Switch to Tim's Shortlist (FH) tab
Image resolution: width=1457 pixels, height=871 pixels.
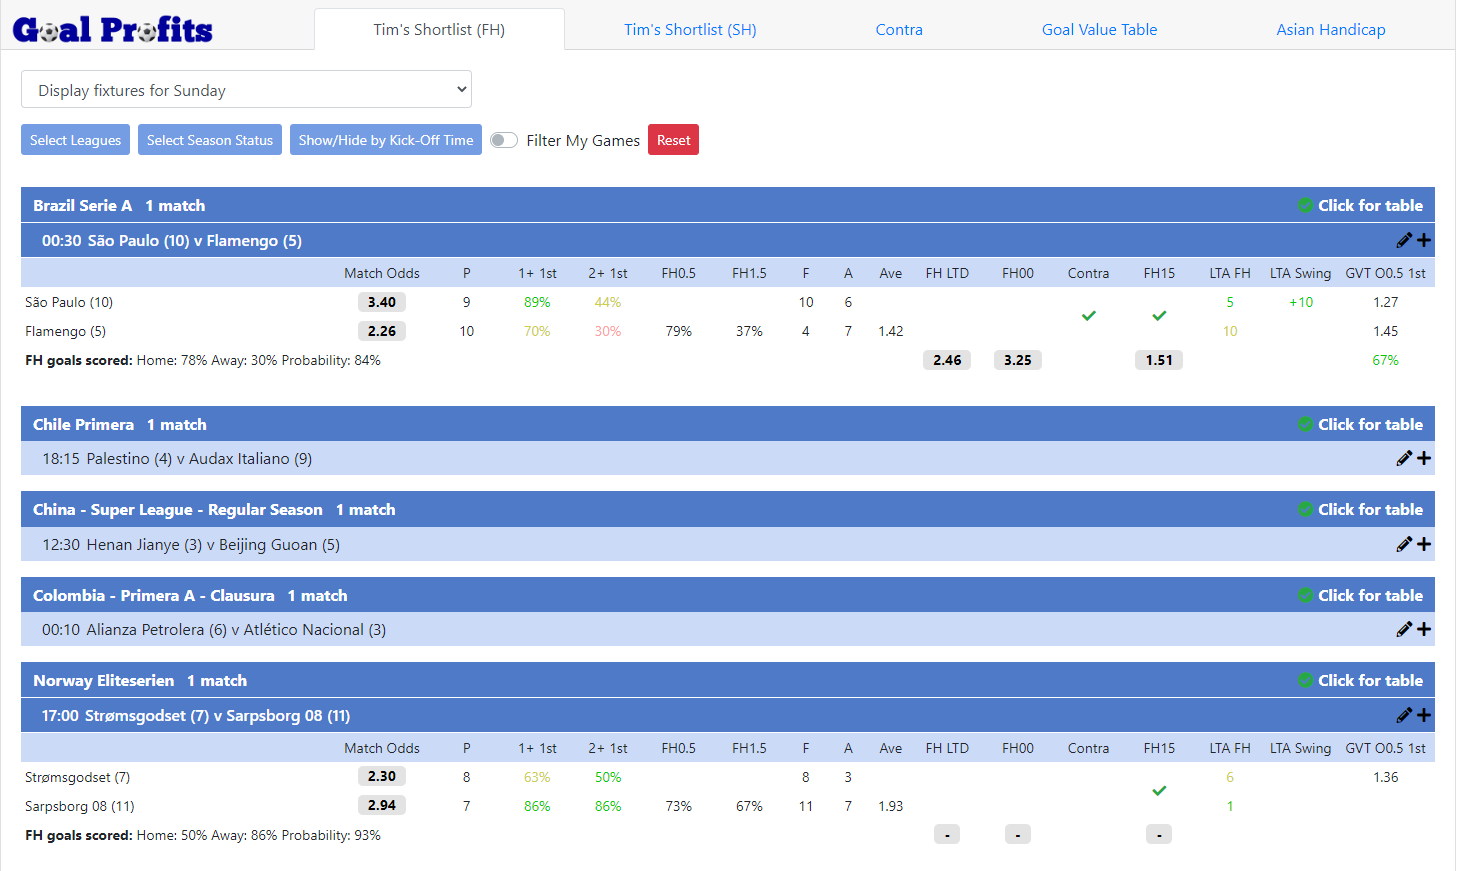[439, 30]
